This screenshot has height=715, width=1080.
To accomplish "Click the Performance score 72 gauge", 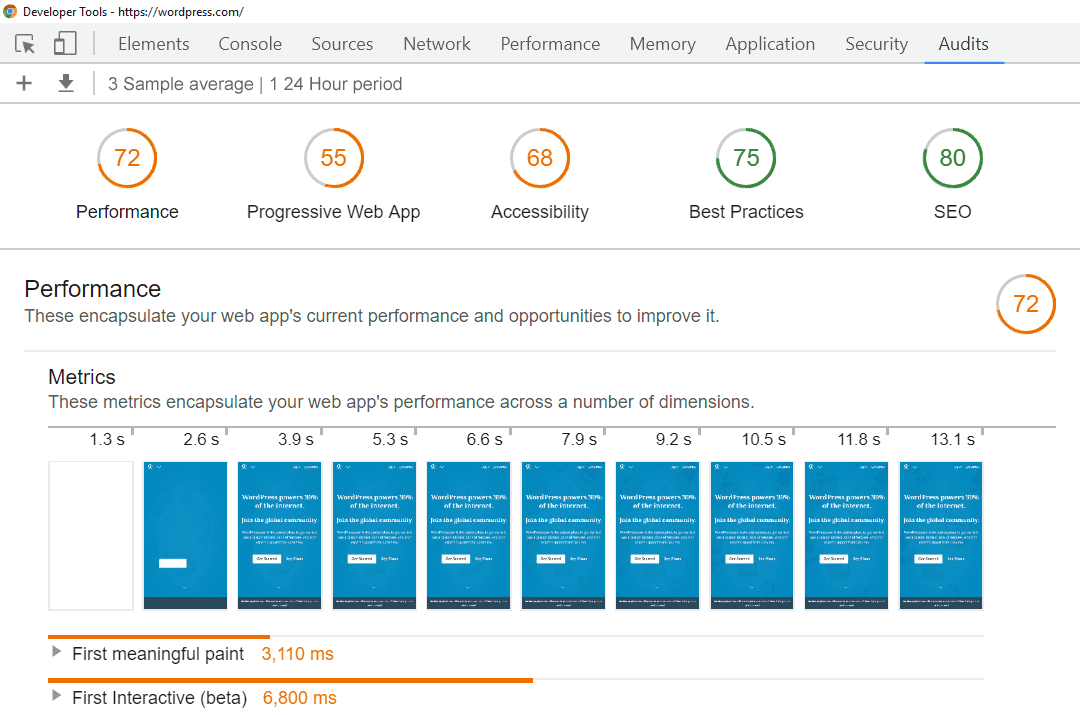I will pos(127,158).
